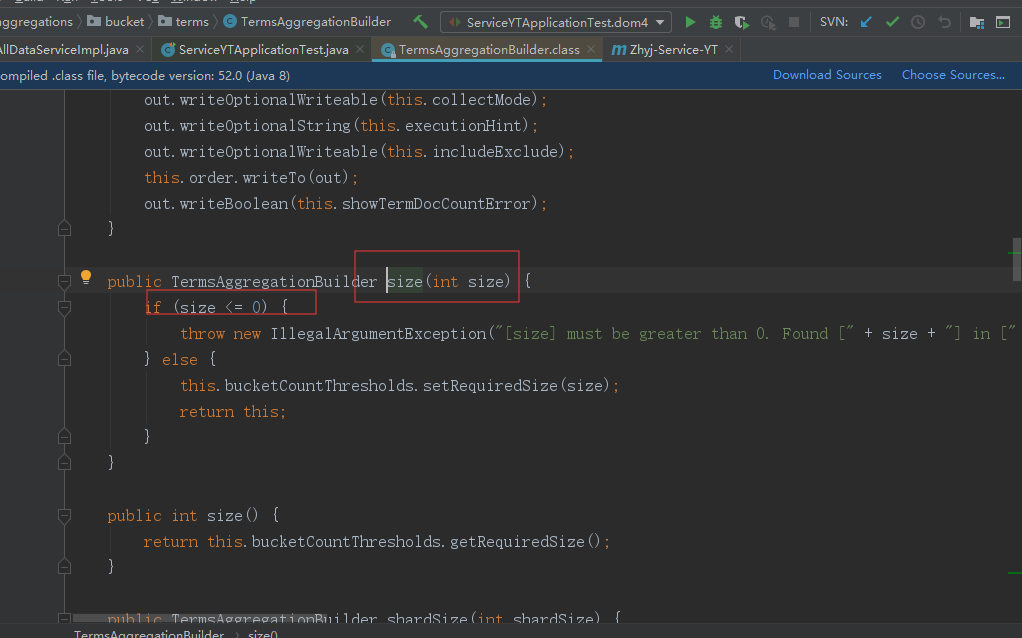Collapse the 'if (size <= 0)' block fold marker
This screenshot has height=638, width=1022.
coord(64,308)
